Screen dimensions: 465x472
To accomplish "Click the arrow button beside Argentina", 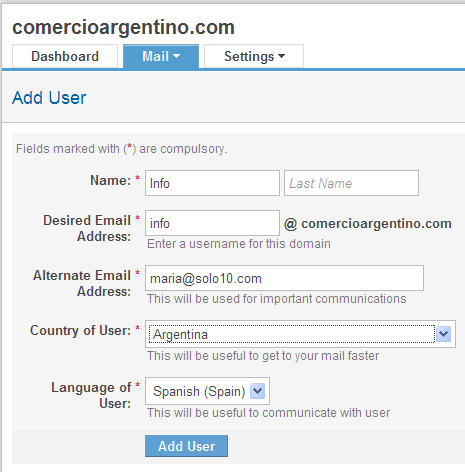I will [444, 334].
